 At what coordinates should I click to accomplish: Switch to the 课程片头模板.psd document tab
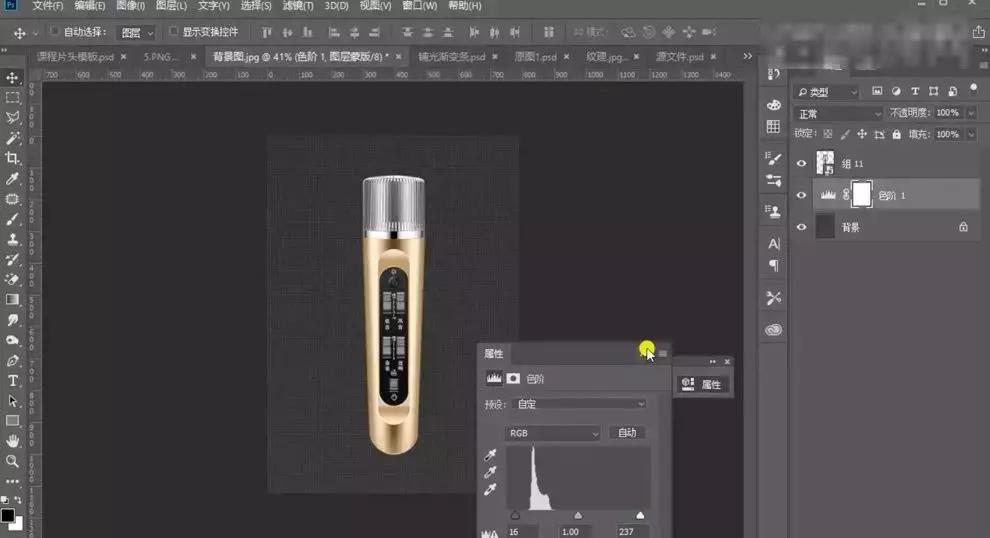point(68,57)
